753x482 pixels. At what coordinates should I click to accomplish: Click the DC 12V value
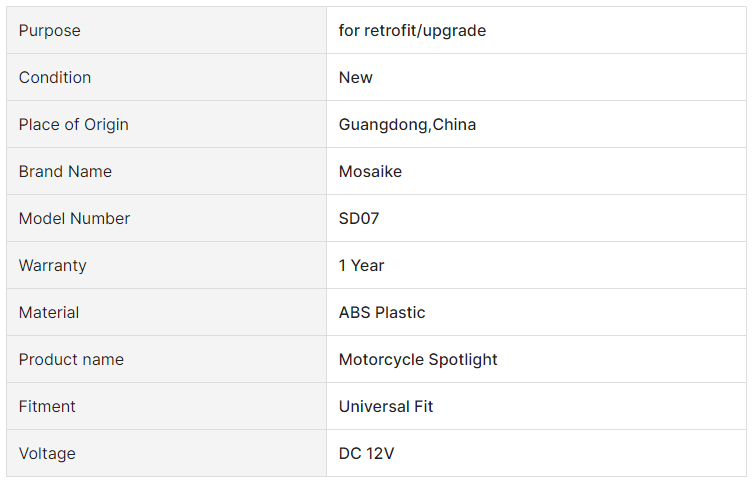[366, 454]
